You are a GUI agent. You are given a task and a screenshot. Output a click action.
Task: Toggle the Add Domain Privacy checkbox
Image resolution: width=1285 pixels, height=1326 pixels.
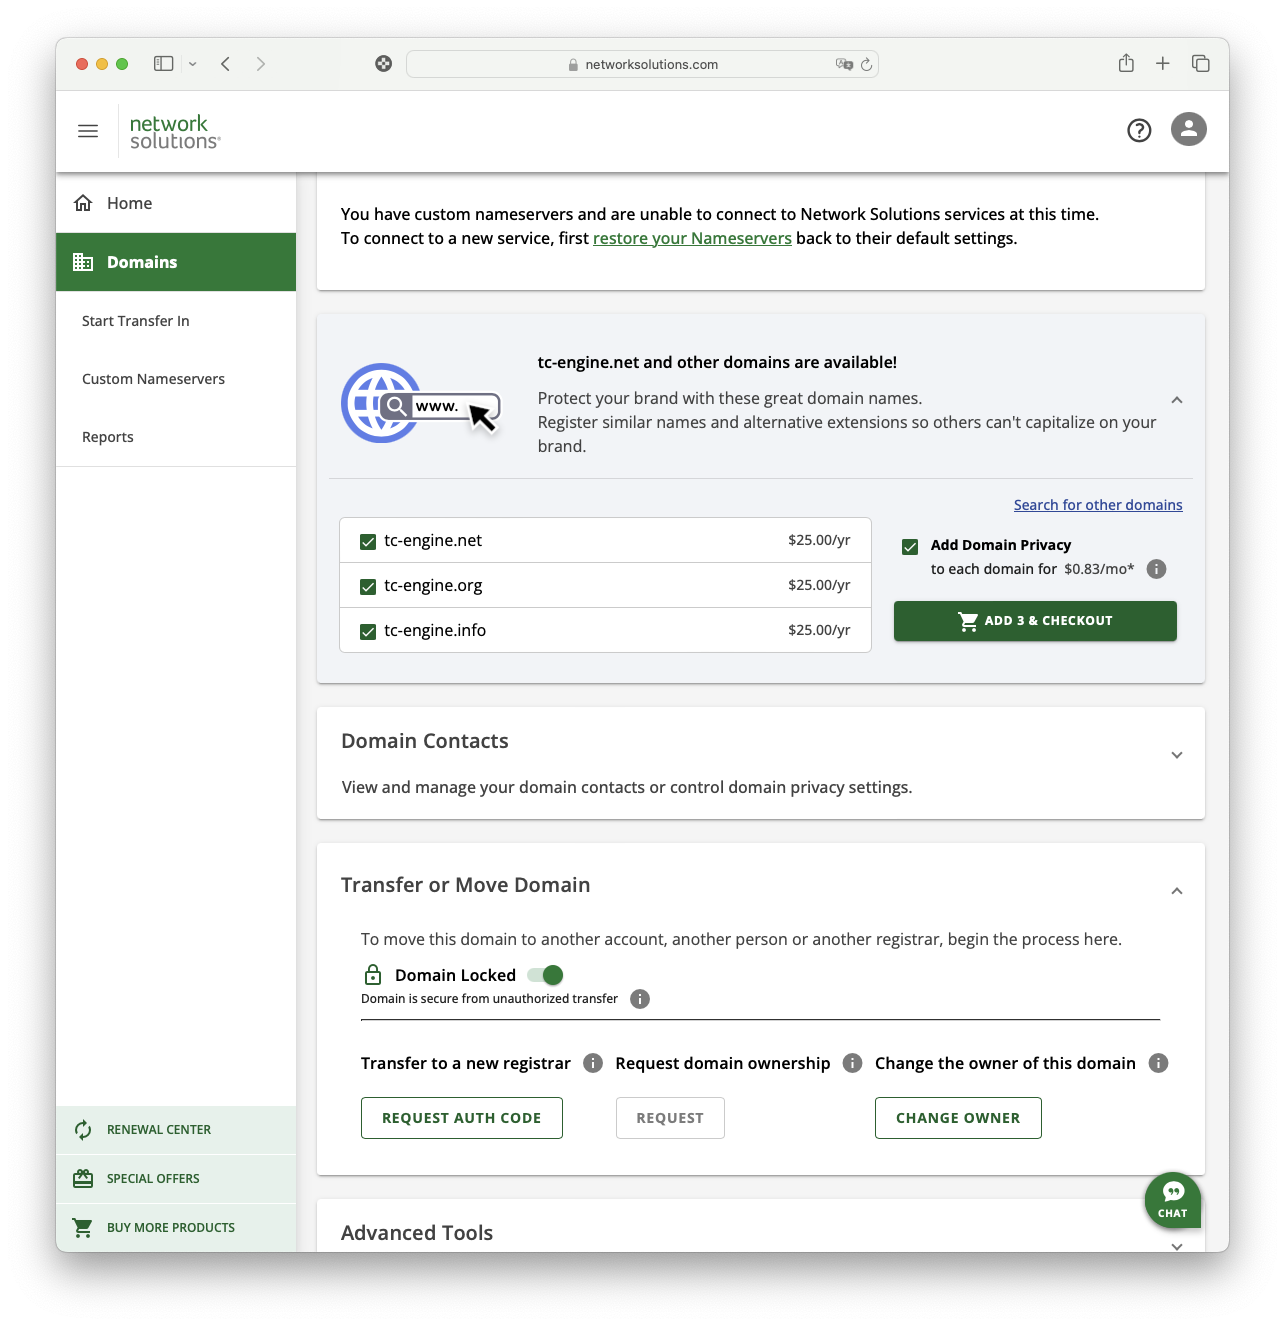click(x=910, y=546)
